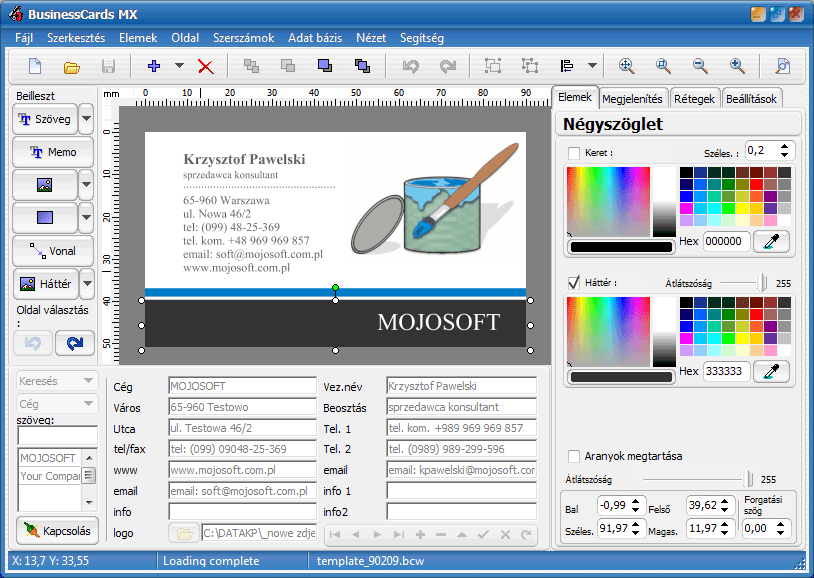Click the zoom in magnifier icon

point(737,66)
